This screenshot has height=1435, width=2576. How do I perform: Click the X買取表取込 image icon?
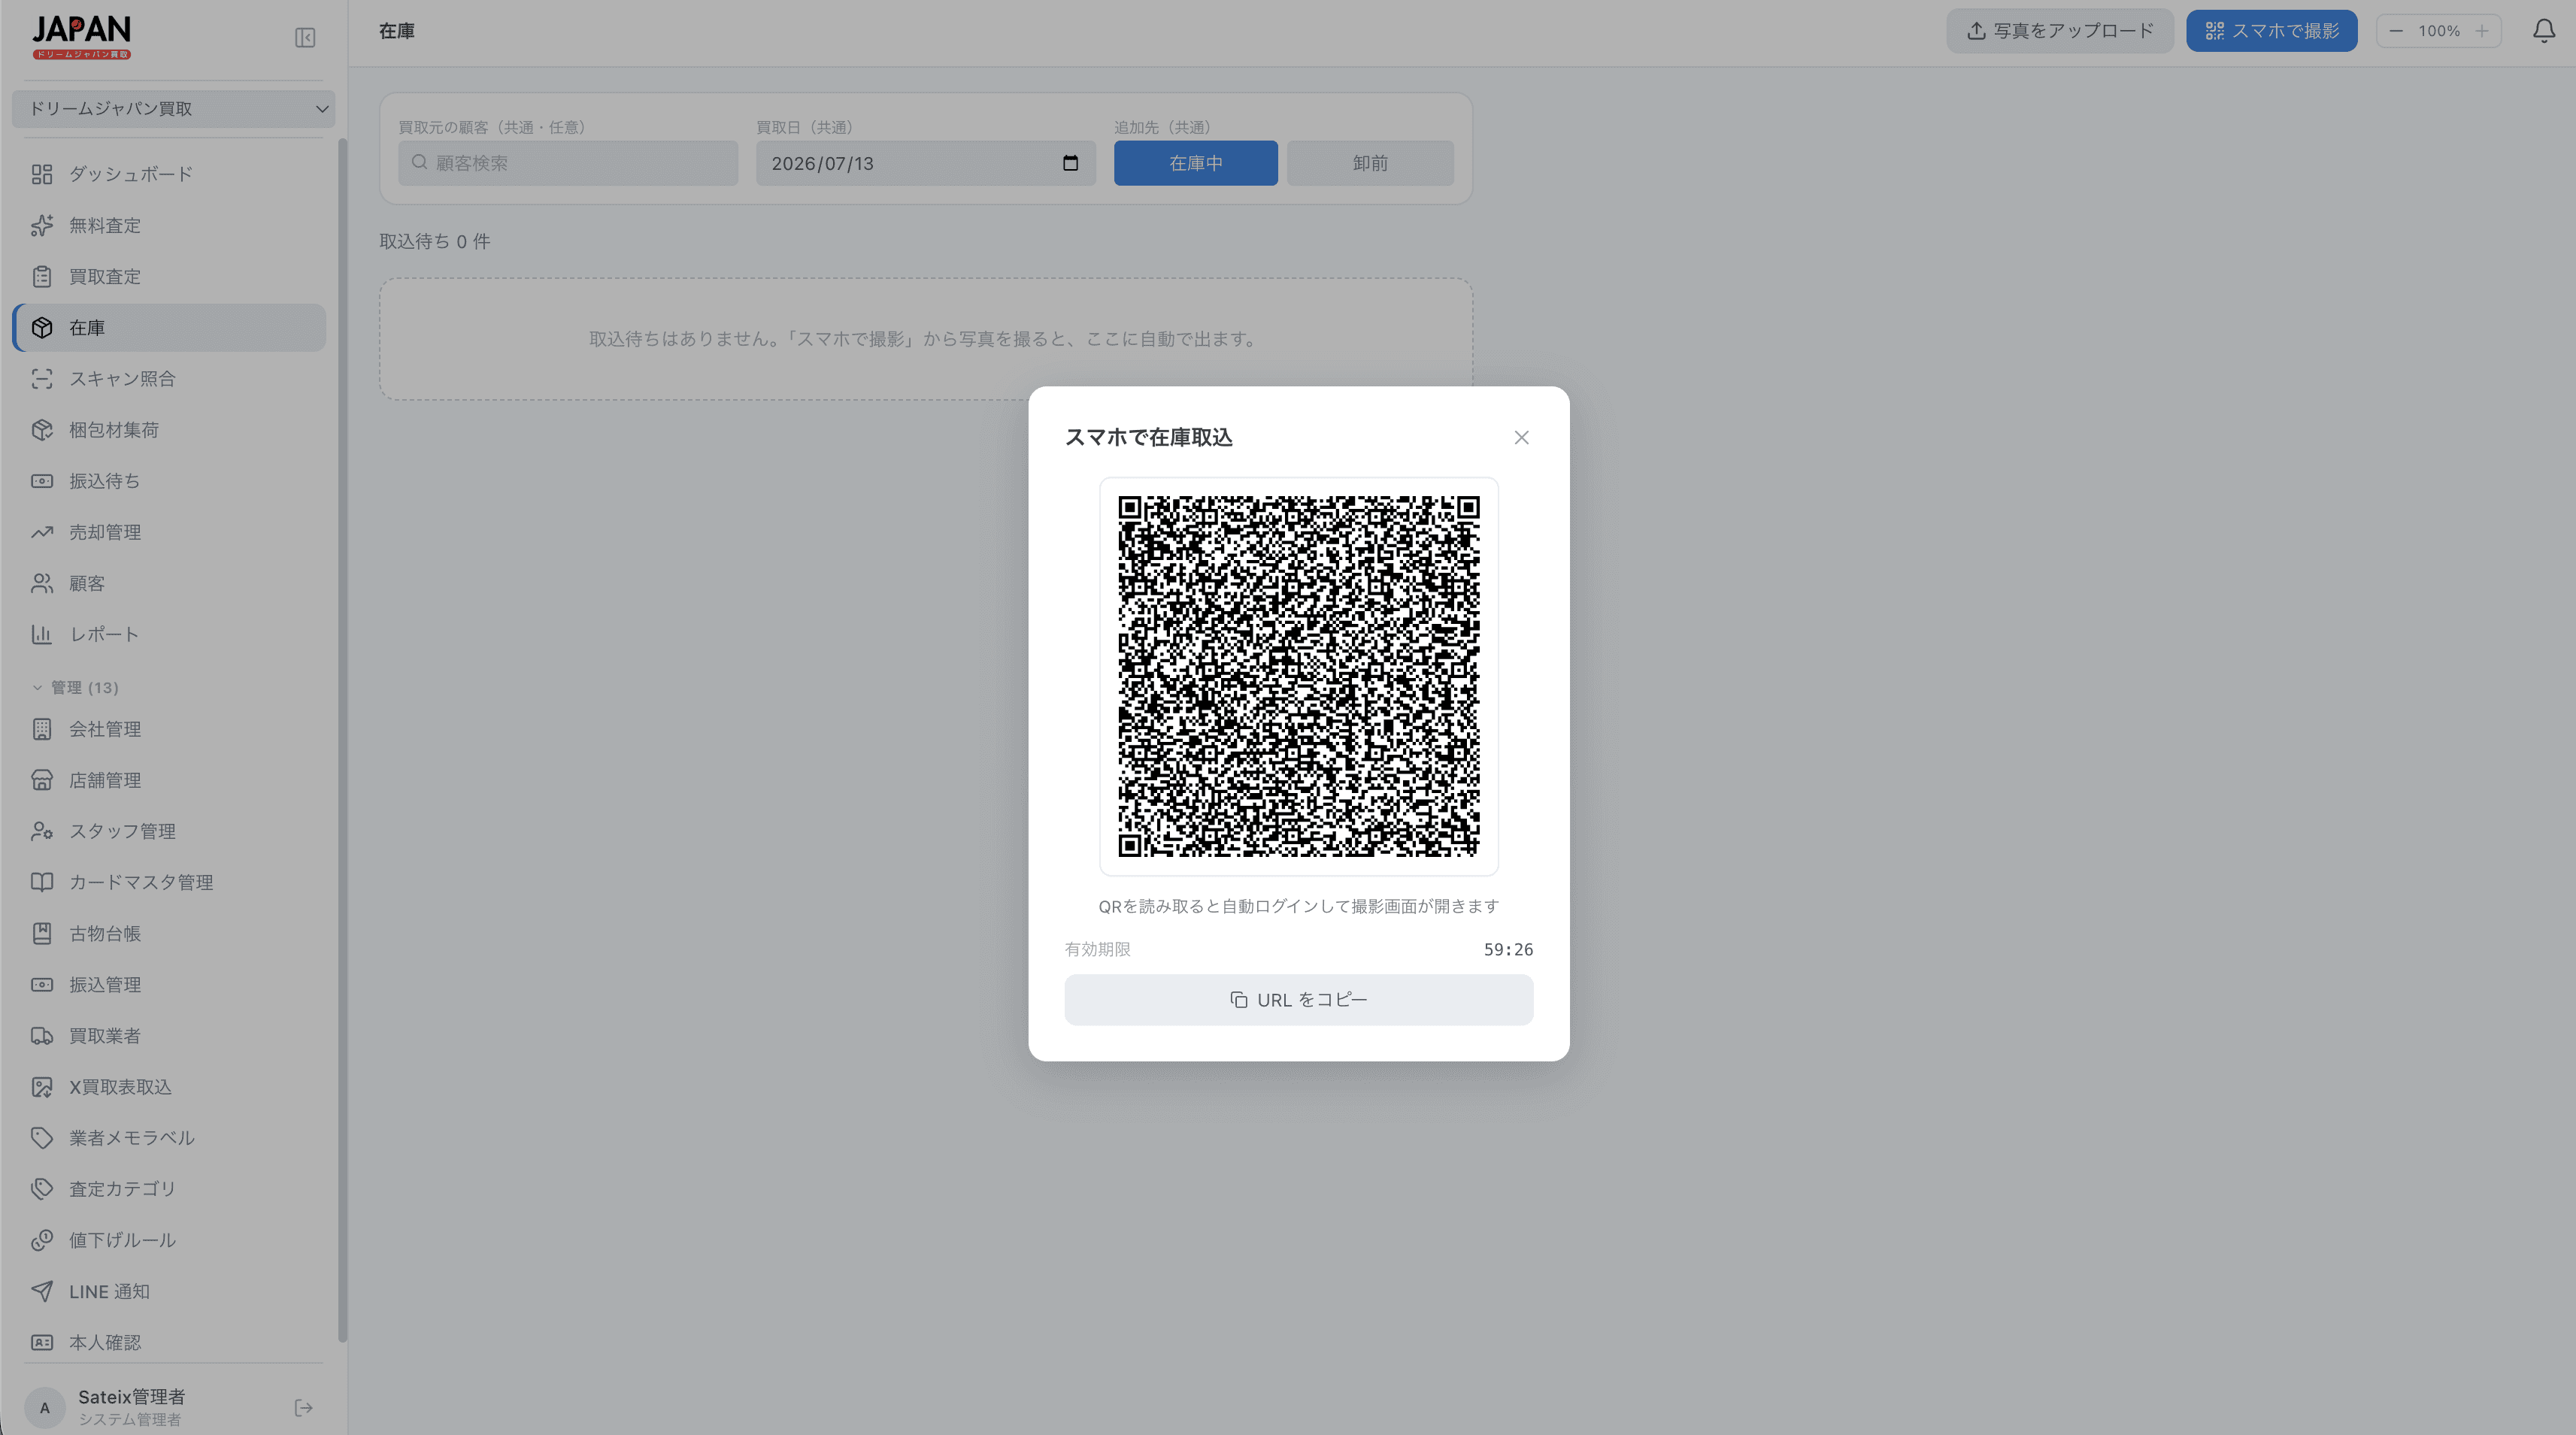click(x=42, y=1087)
